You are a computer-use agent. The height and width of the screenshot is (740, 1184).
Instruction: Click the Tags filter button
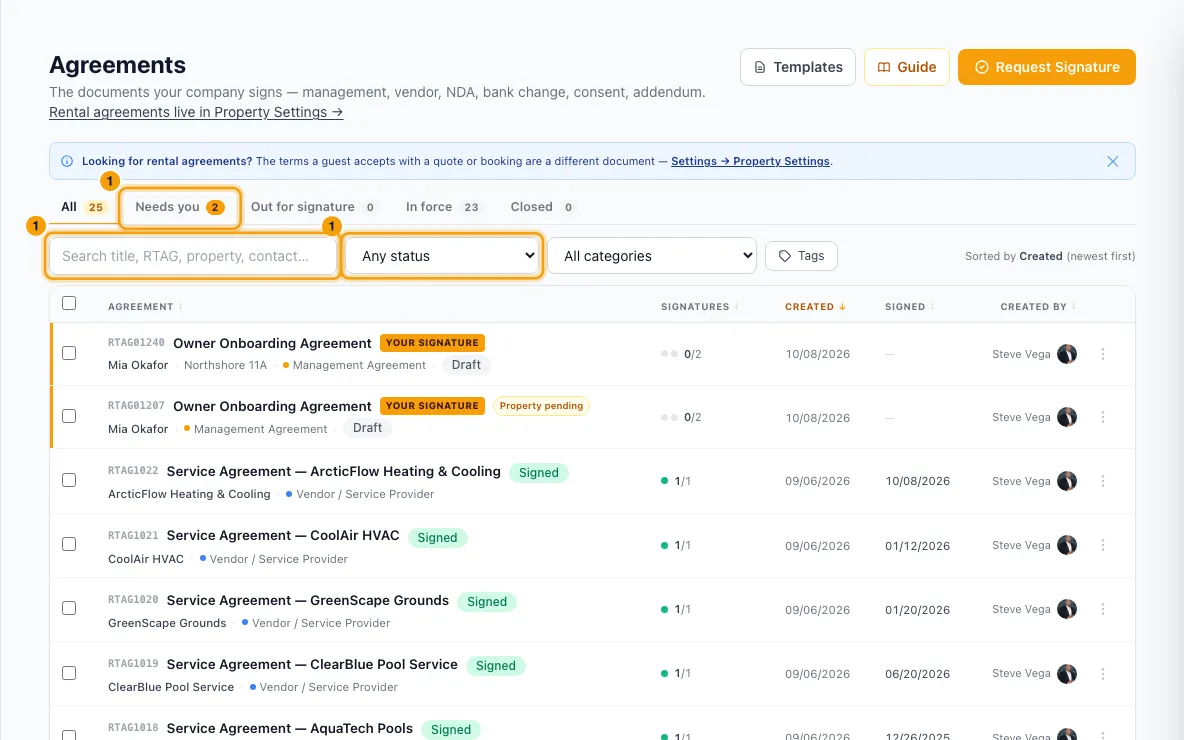801,256
